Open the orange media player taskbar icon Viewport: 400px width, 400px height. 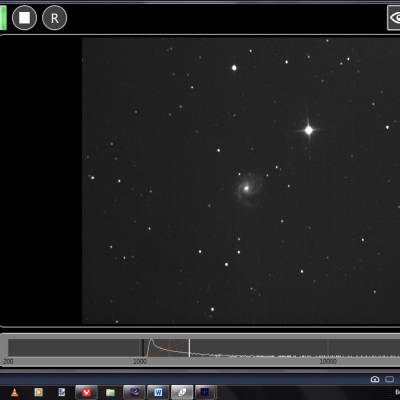click(x=39, y=392)
